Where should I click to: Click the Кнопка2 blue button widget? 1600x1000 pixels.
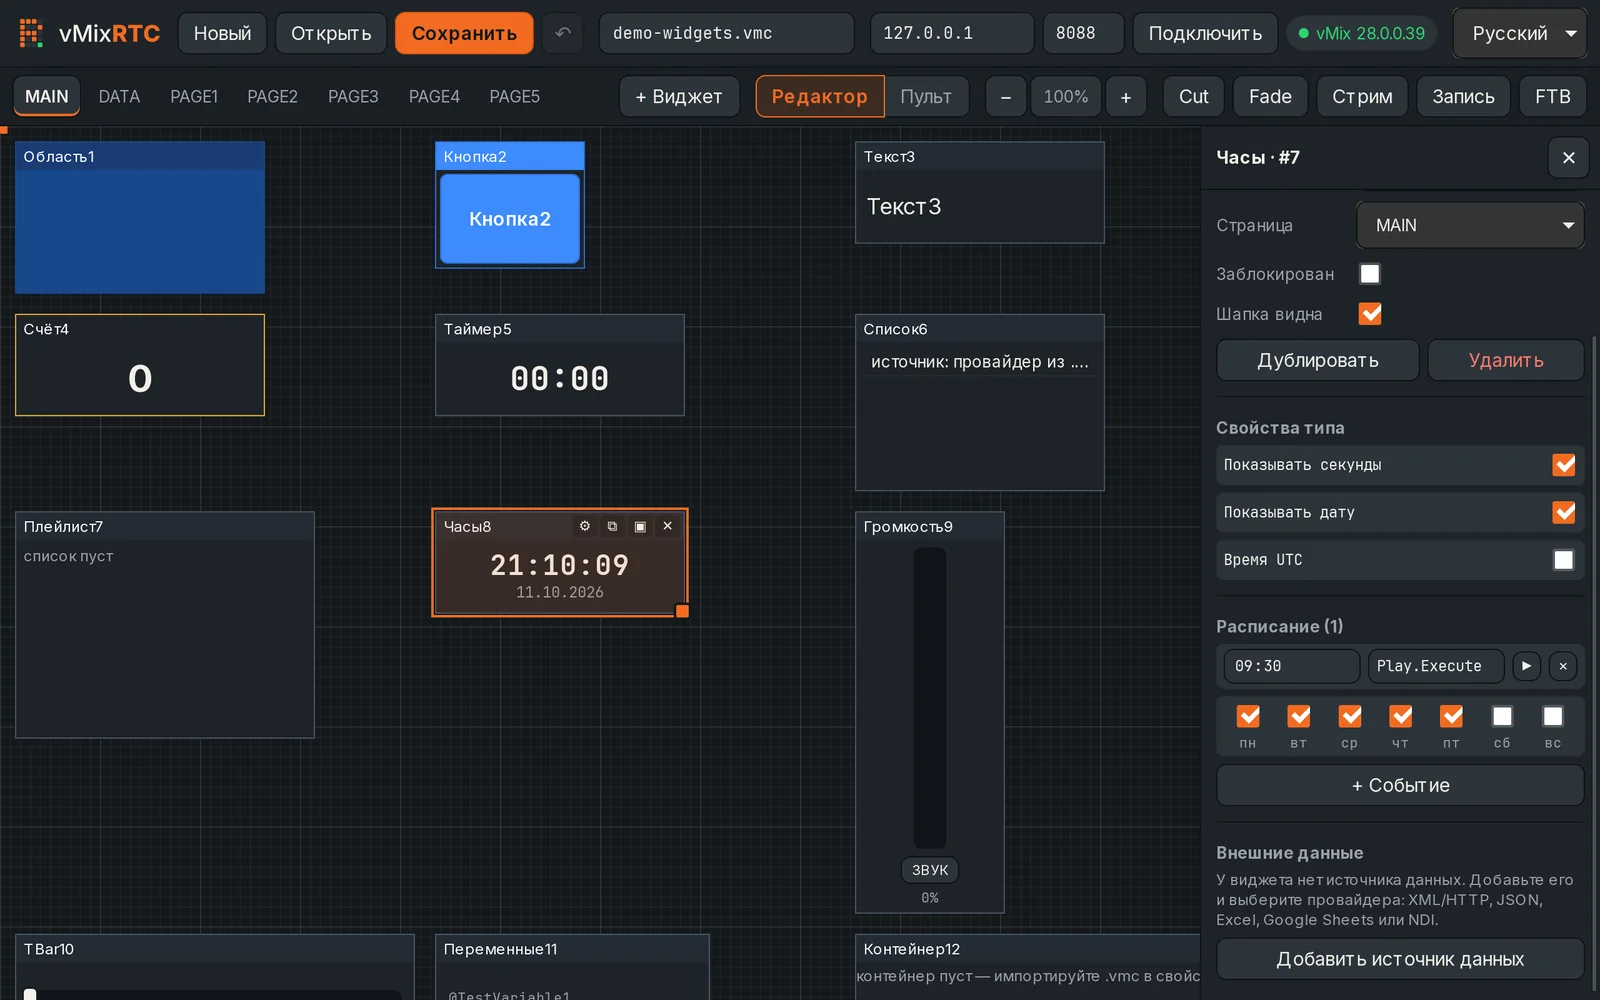point(510,219)
